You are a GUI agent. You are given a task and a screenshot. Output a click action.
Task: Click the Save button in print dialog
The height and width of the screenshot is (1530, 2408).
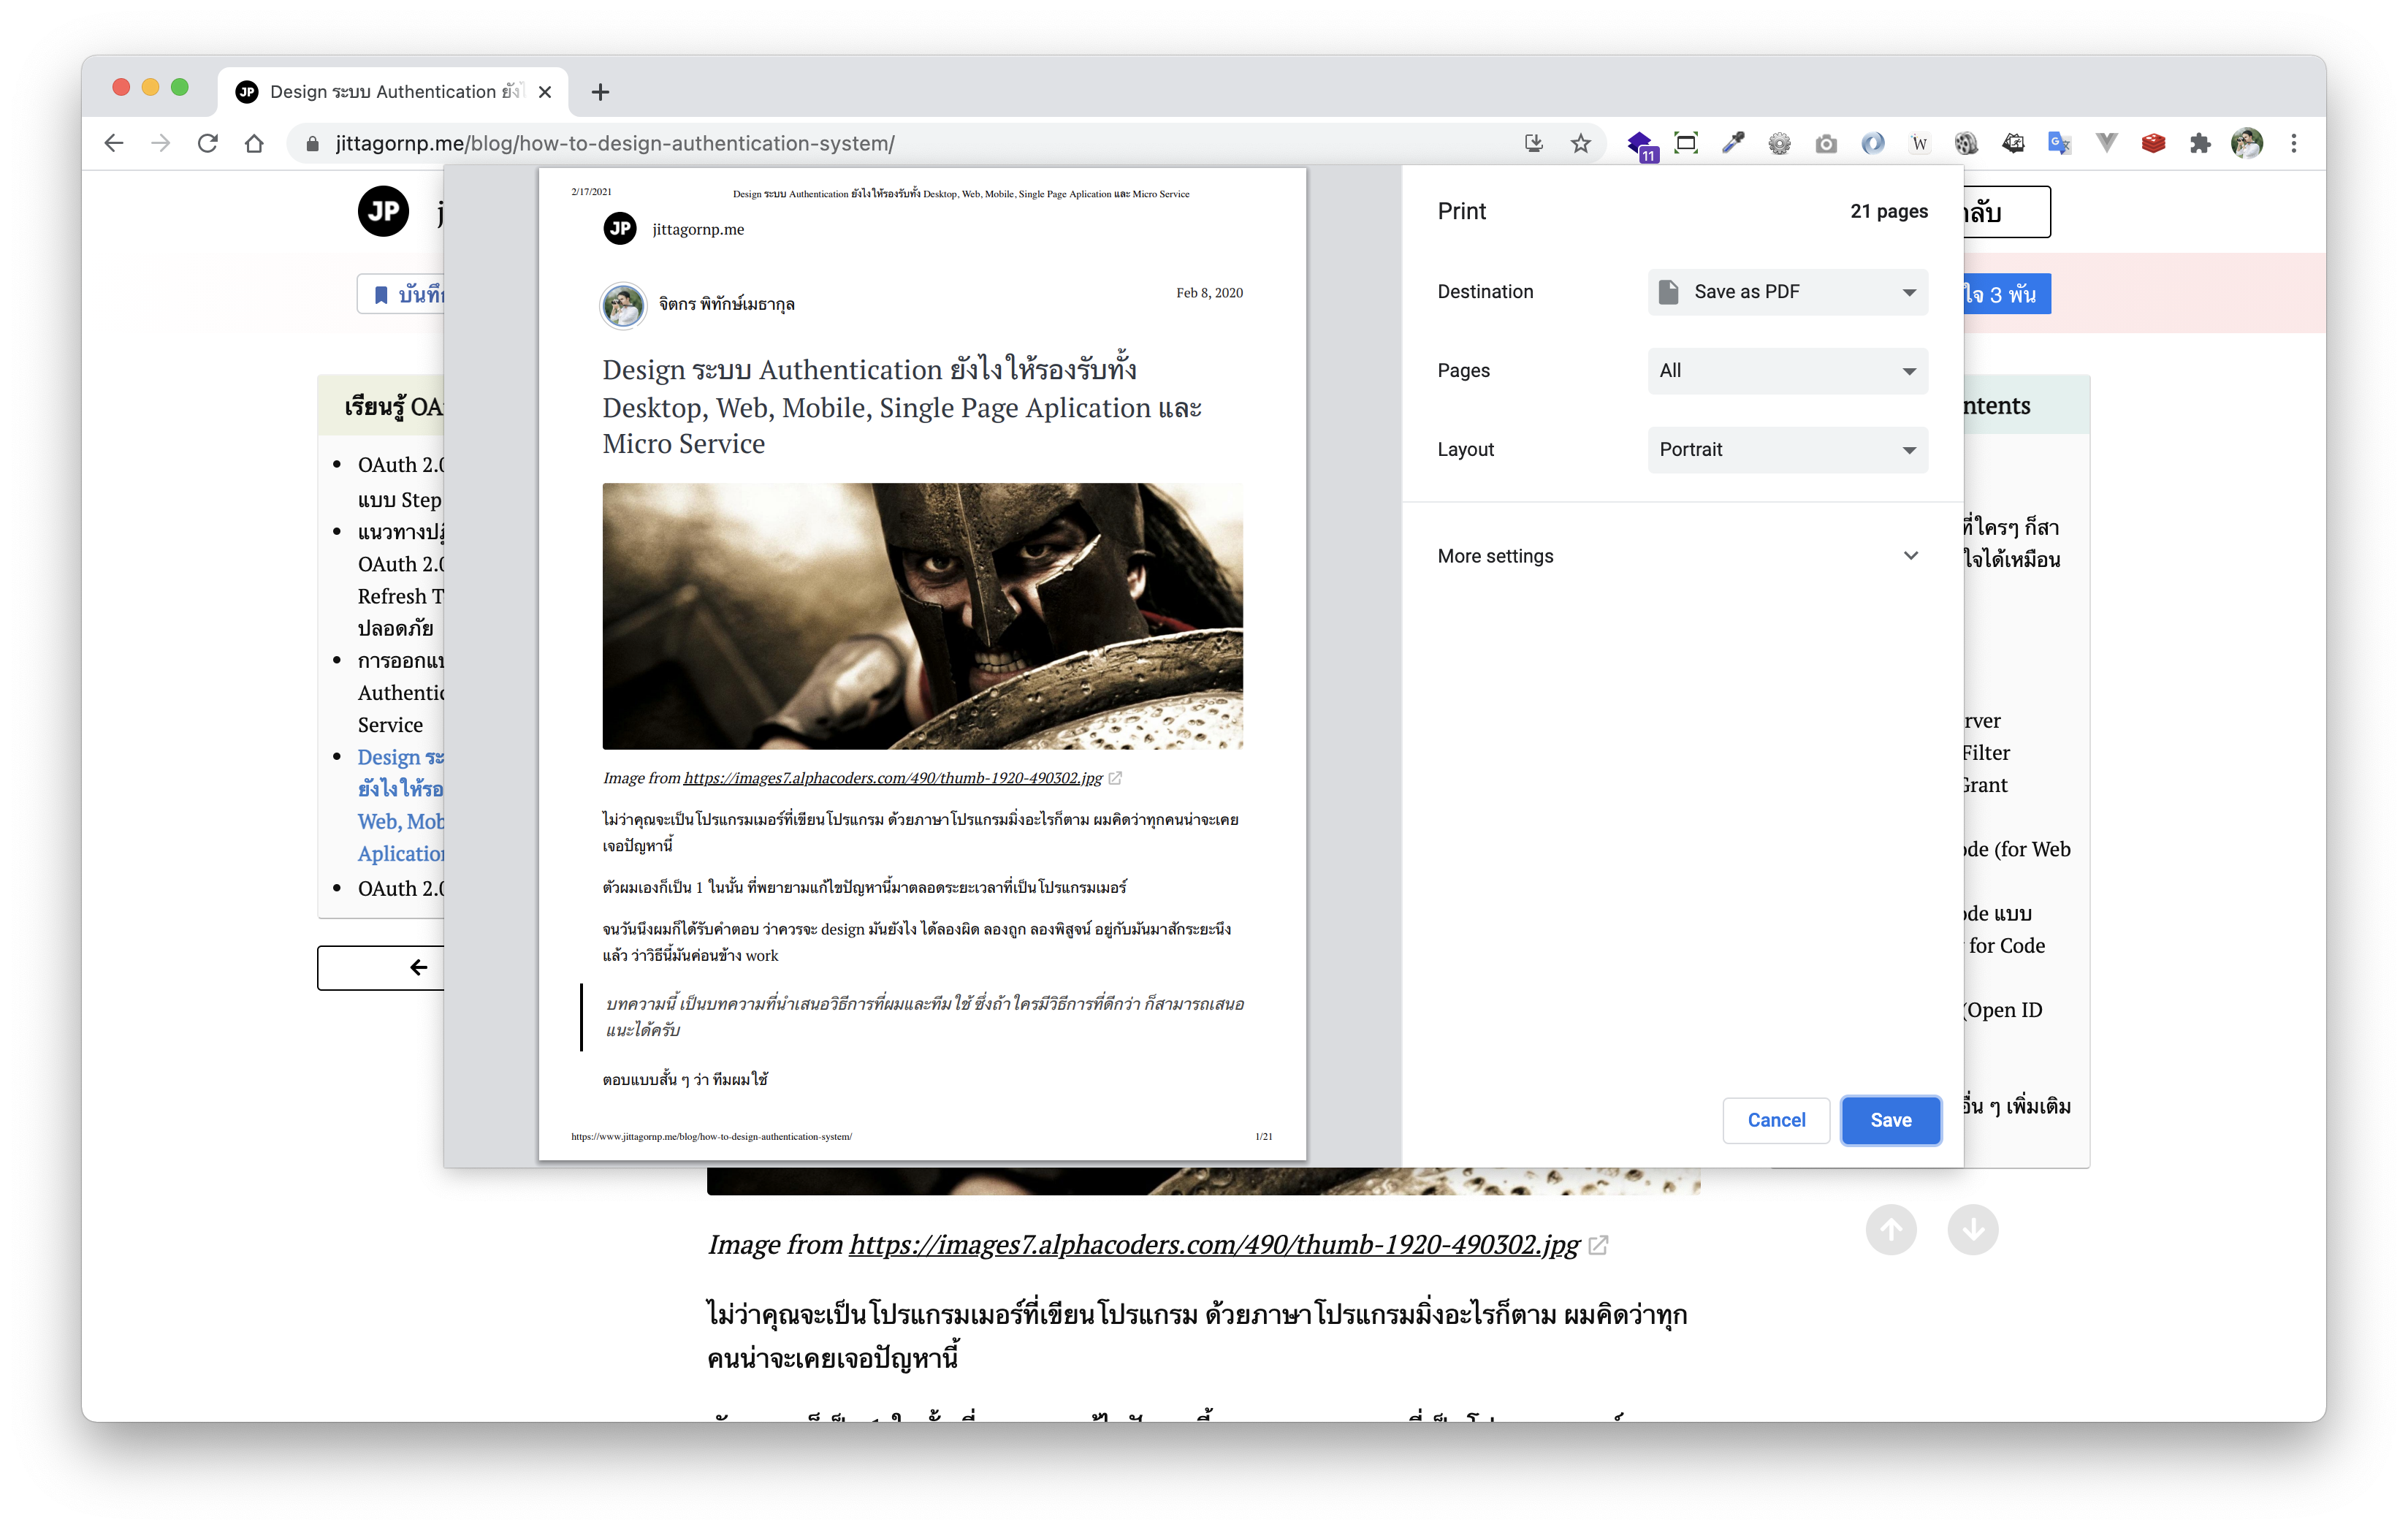click(x=1890, y=1120)
